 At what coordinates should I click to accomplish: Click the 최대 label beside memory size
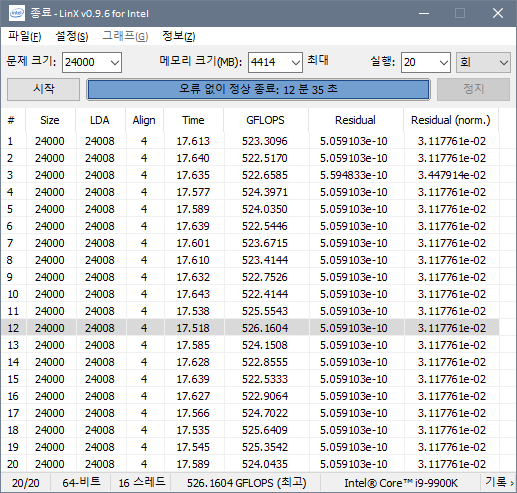tap(318, 60)
